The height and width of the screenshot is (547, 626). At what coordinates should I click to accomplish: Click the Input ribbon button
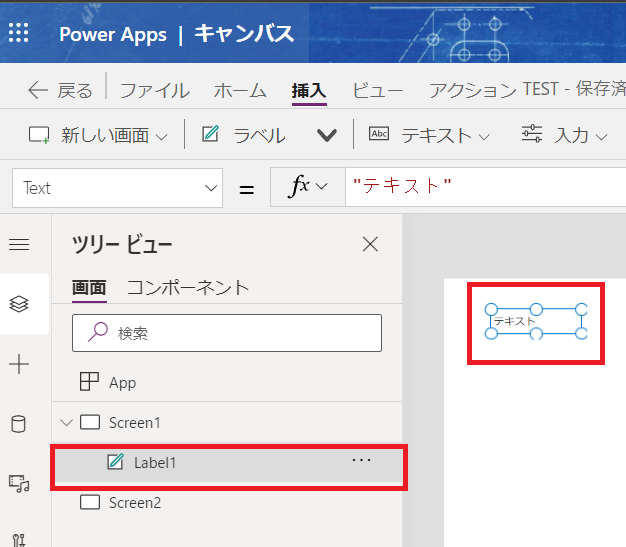(565, 135)
